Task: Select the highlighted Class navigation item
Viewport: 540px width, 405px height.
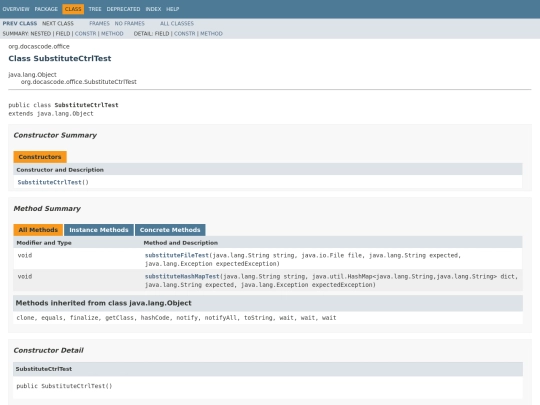Action: (73, 9)
